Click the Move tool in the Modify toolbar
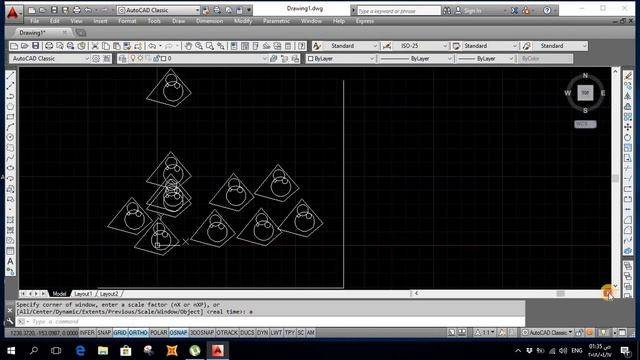This screenshot has width=640, height=360. (x=628, y=127)
